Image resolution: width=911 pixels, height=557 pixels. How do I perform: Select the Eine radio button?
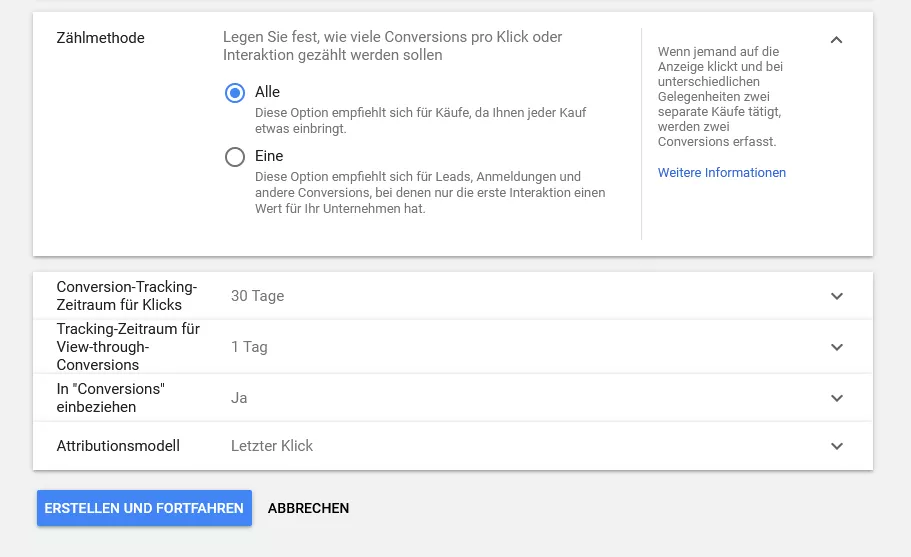click(x=235, y=157)
